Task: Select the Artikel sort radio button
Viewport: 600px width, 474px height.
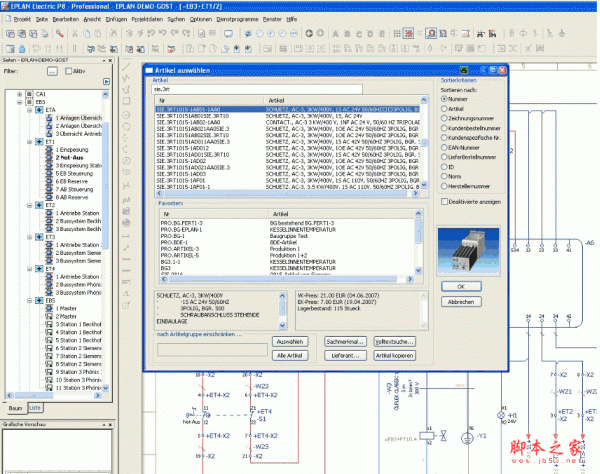Action: [444, 110]
